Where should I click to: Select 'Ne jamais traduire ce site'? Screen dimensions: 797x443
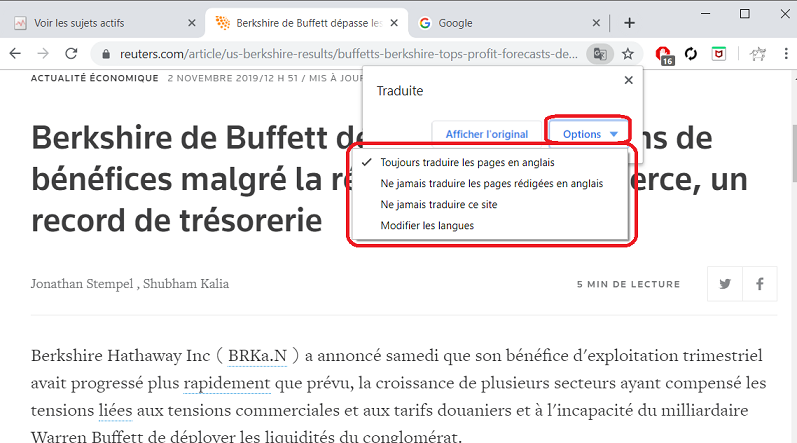click(x=491, y=204)
